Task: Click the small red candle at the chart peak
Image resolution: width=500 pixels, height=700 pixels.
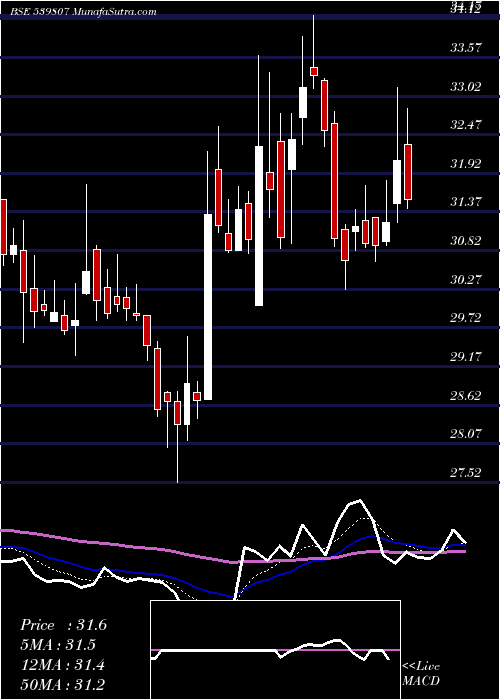Action: [314, 71]
